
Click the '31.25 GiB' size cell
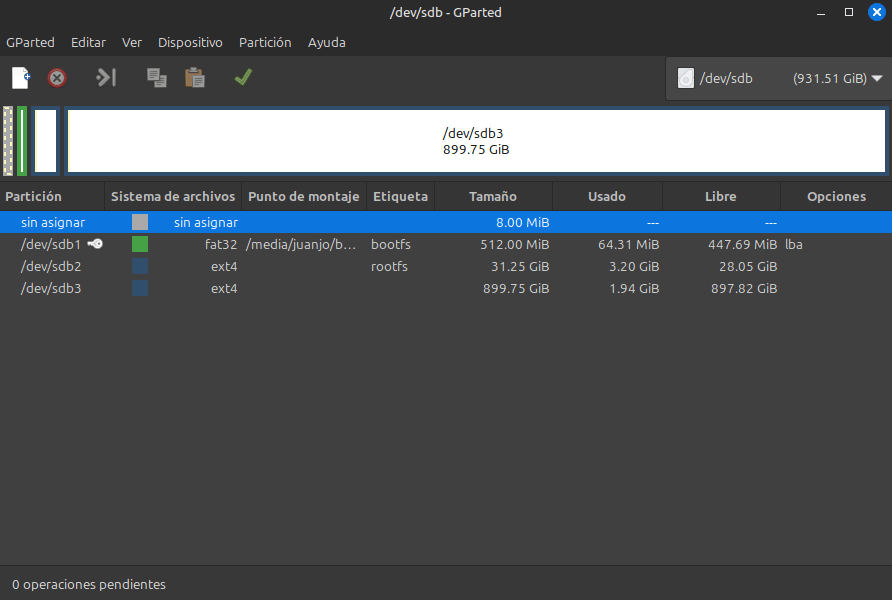(x=520, y=267)
